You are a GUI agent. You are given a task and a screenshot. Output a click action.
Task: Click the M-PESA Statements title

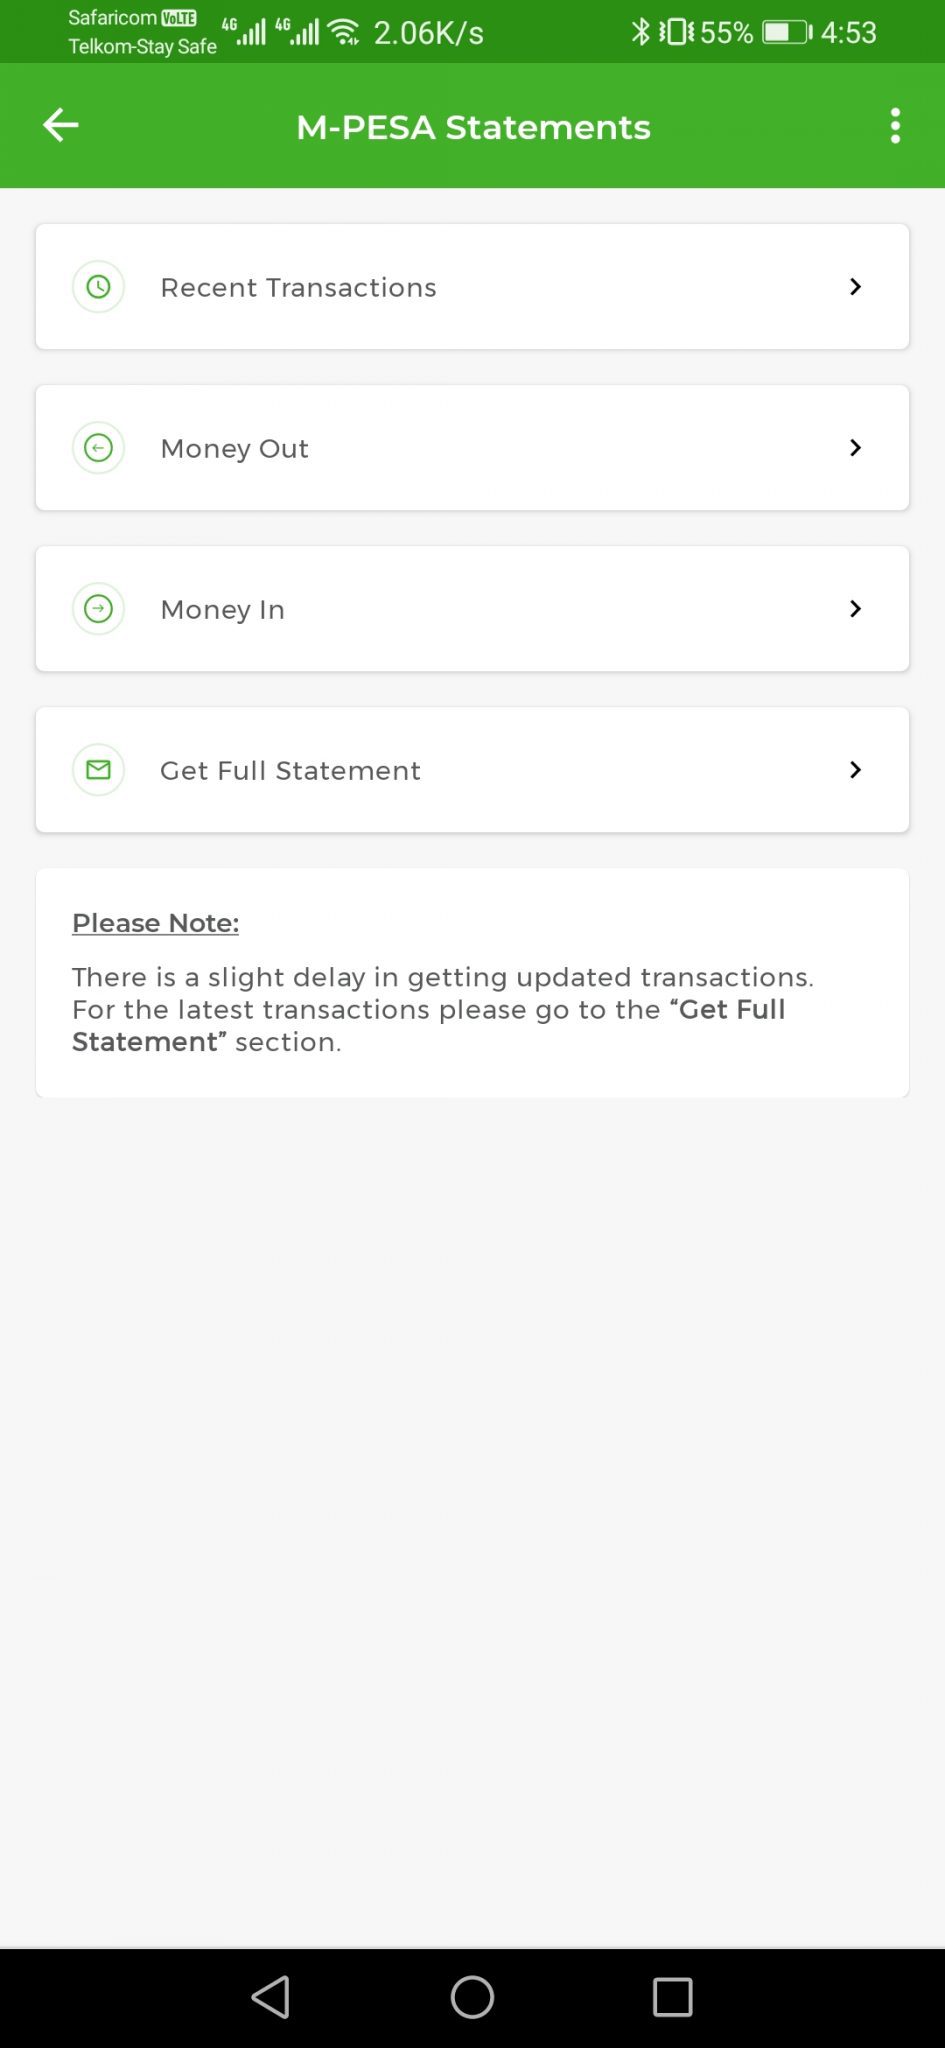[473, 127]
